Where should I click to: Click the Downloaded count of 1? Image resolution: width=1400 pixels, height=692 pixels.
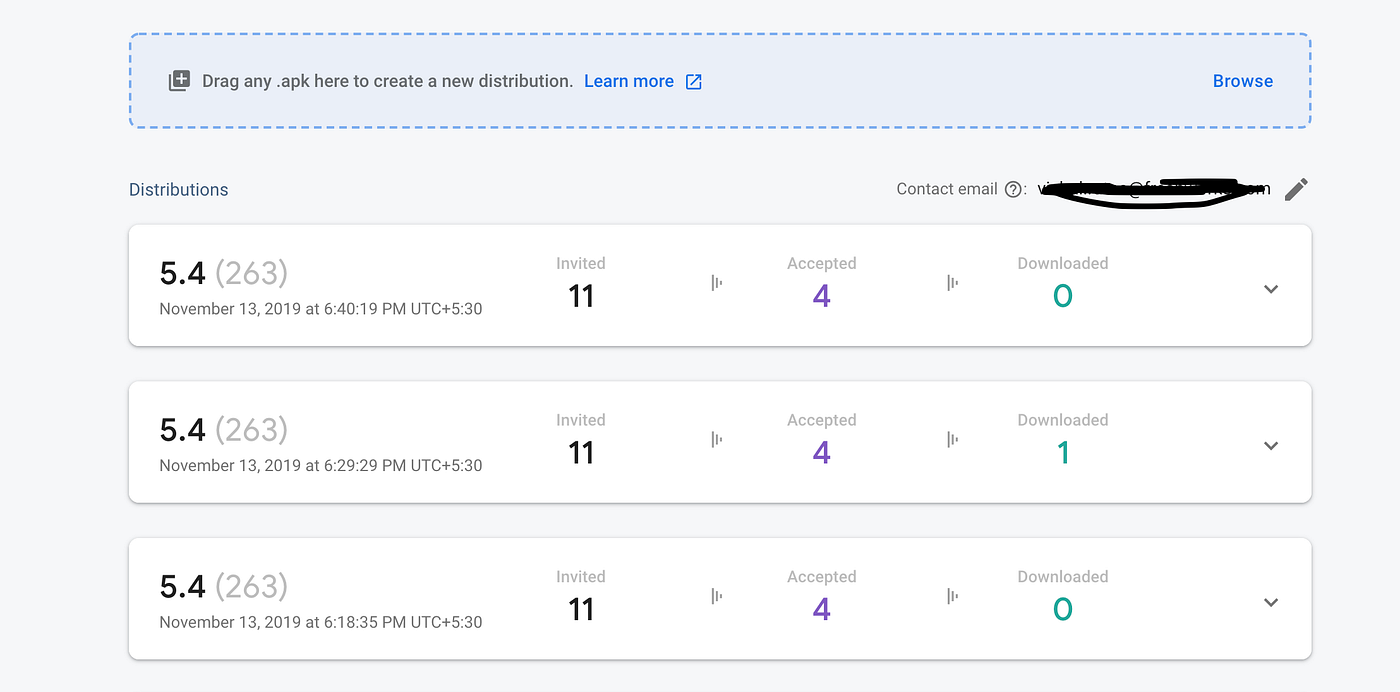point(1063,453)
